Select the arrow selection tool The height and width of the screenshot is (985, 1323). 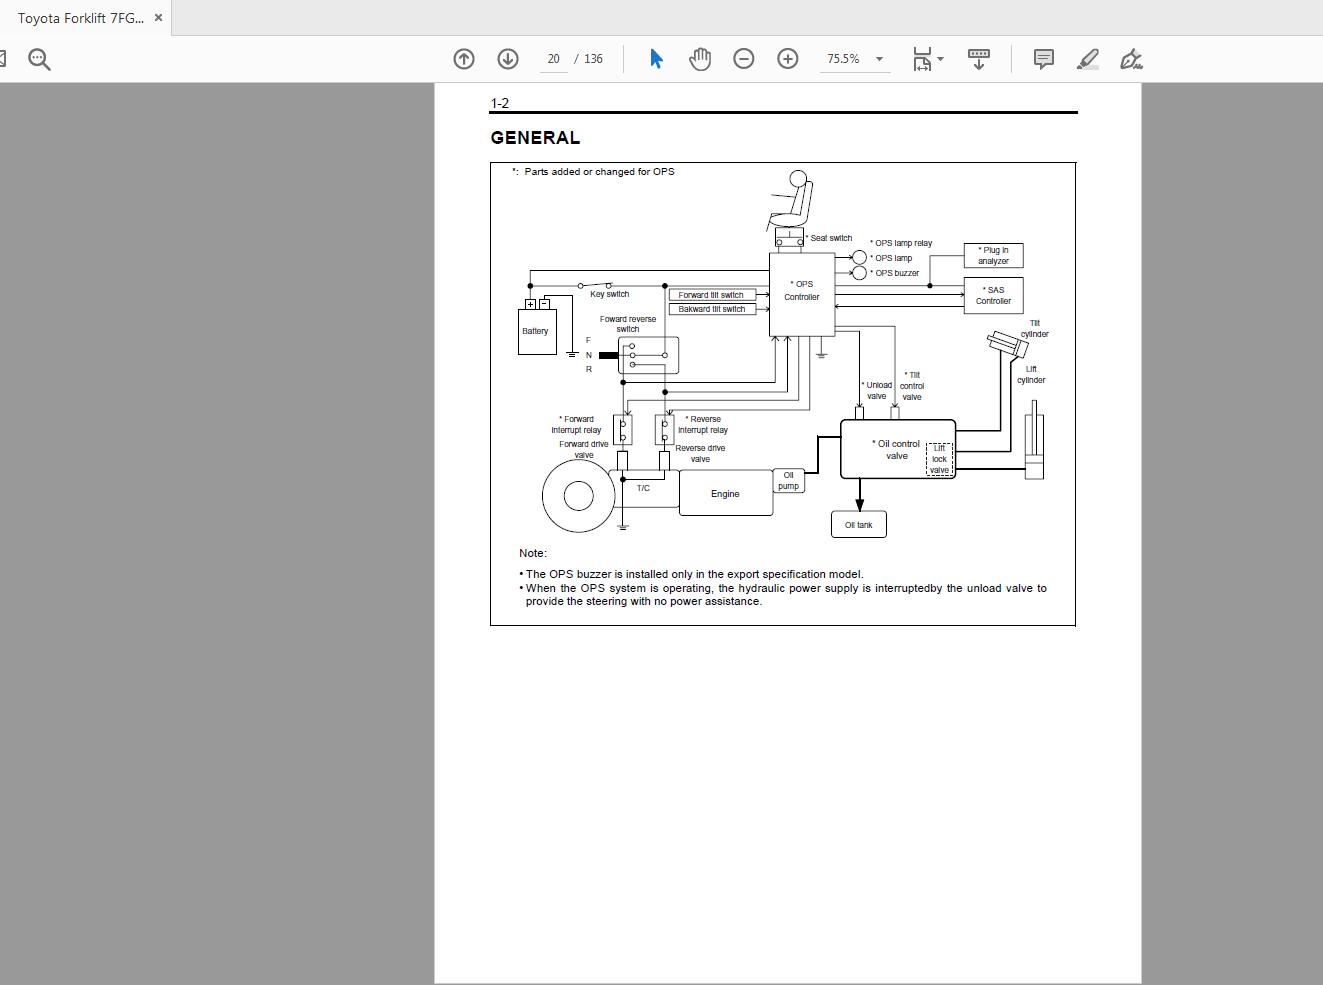[x=656, y=59]
